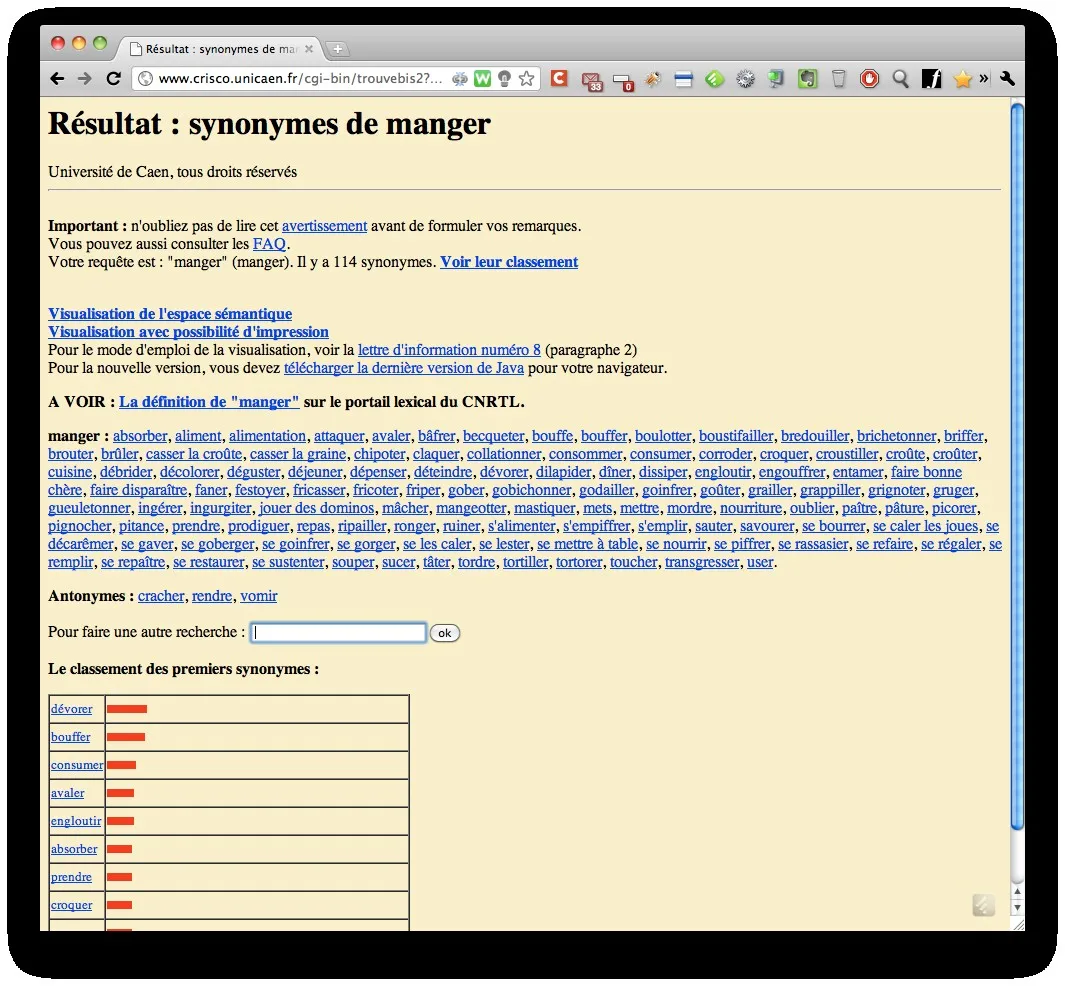
Task: Click 'engloutir' in the ranking table
Action: pos(76,821)
